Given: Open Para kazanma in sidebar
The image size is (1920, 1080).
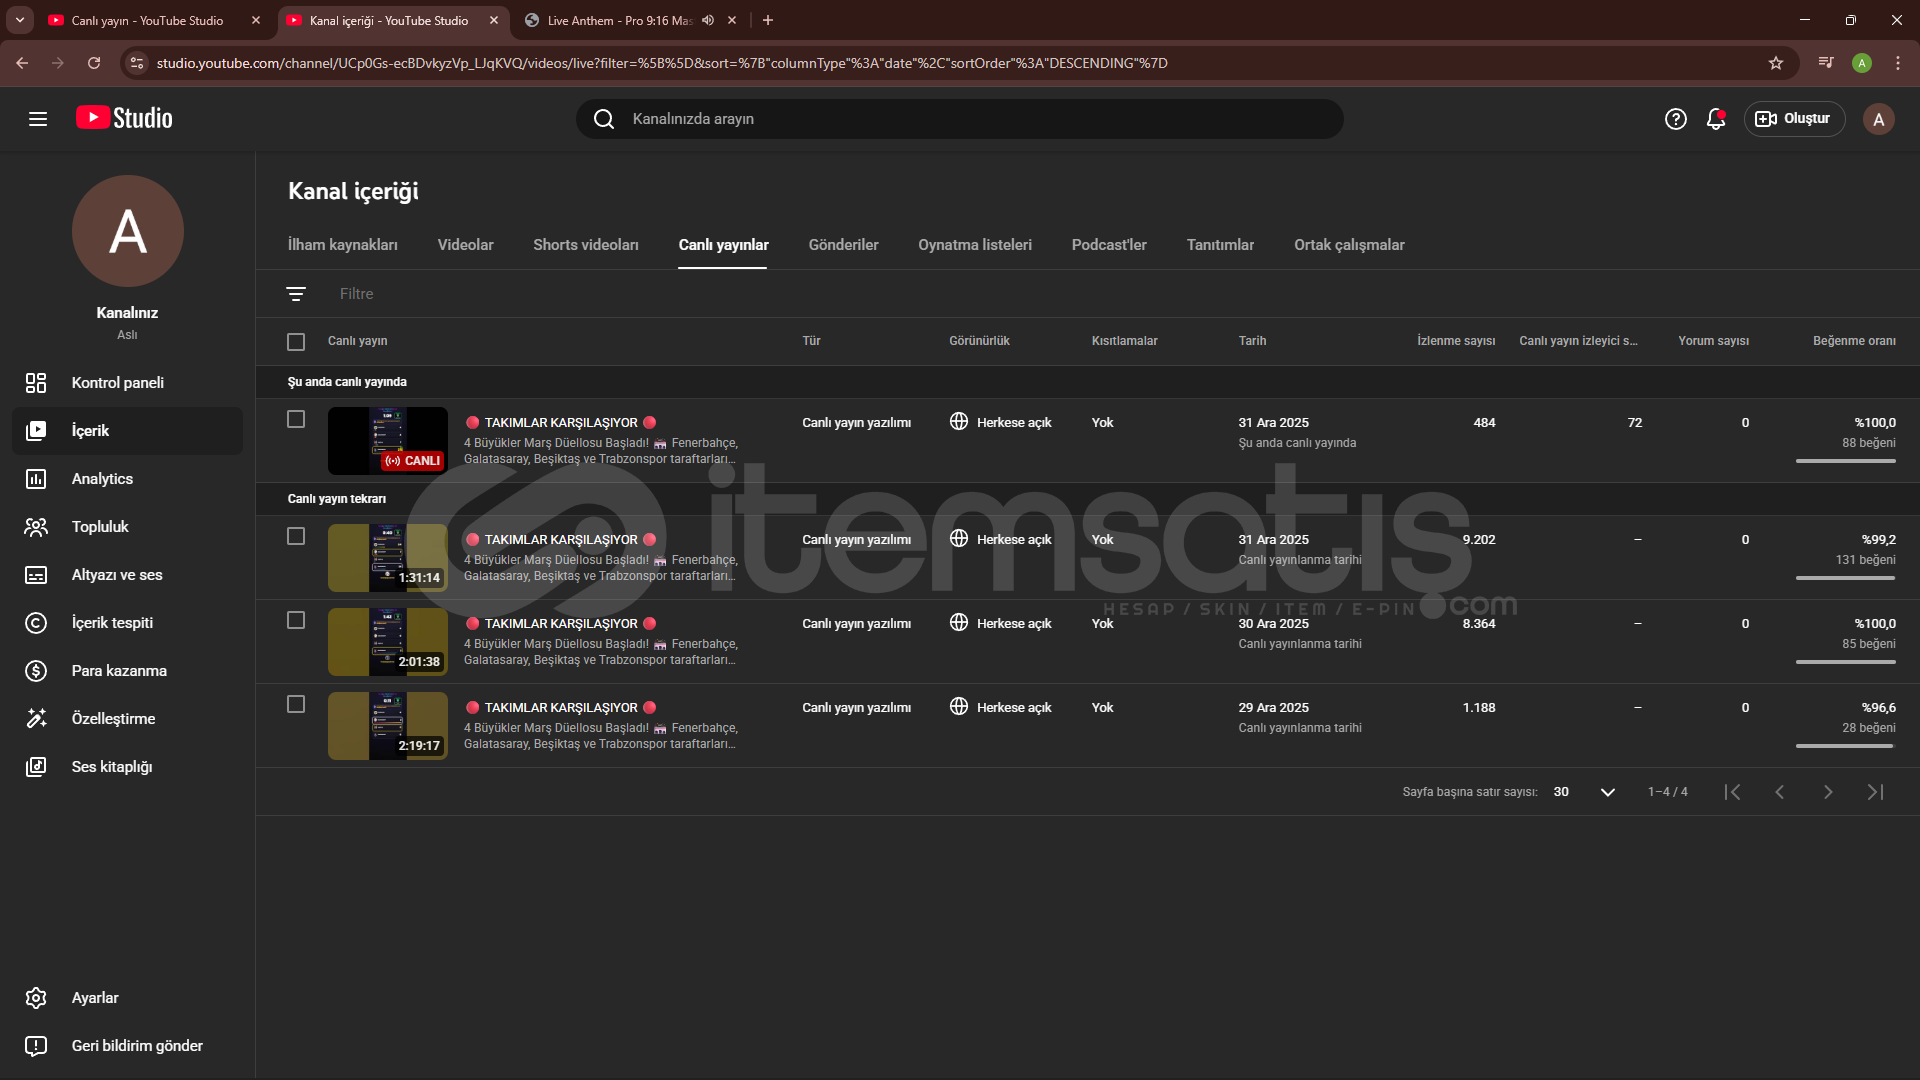Looking at the screenshot, I should point(118,671).
